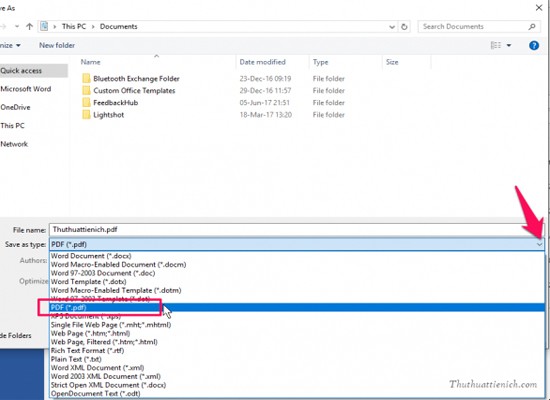Collapse the Save as type dropdown arrow

[x=539, y=244]
